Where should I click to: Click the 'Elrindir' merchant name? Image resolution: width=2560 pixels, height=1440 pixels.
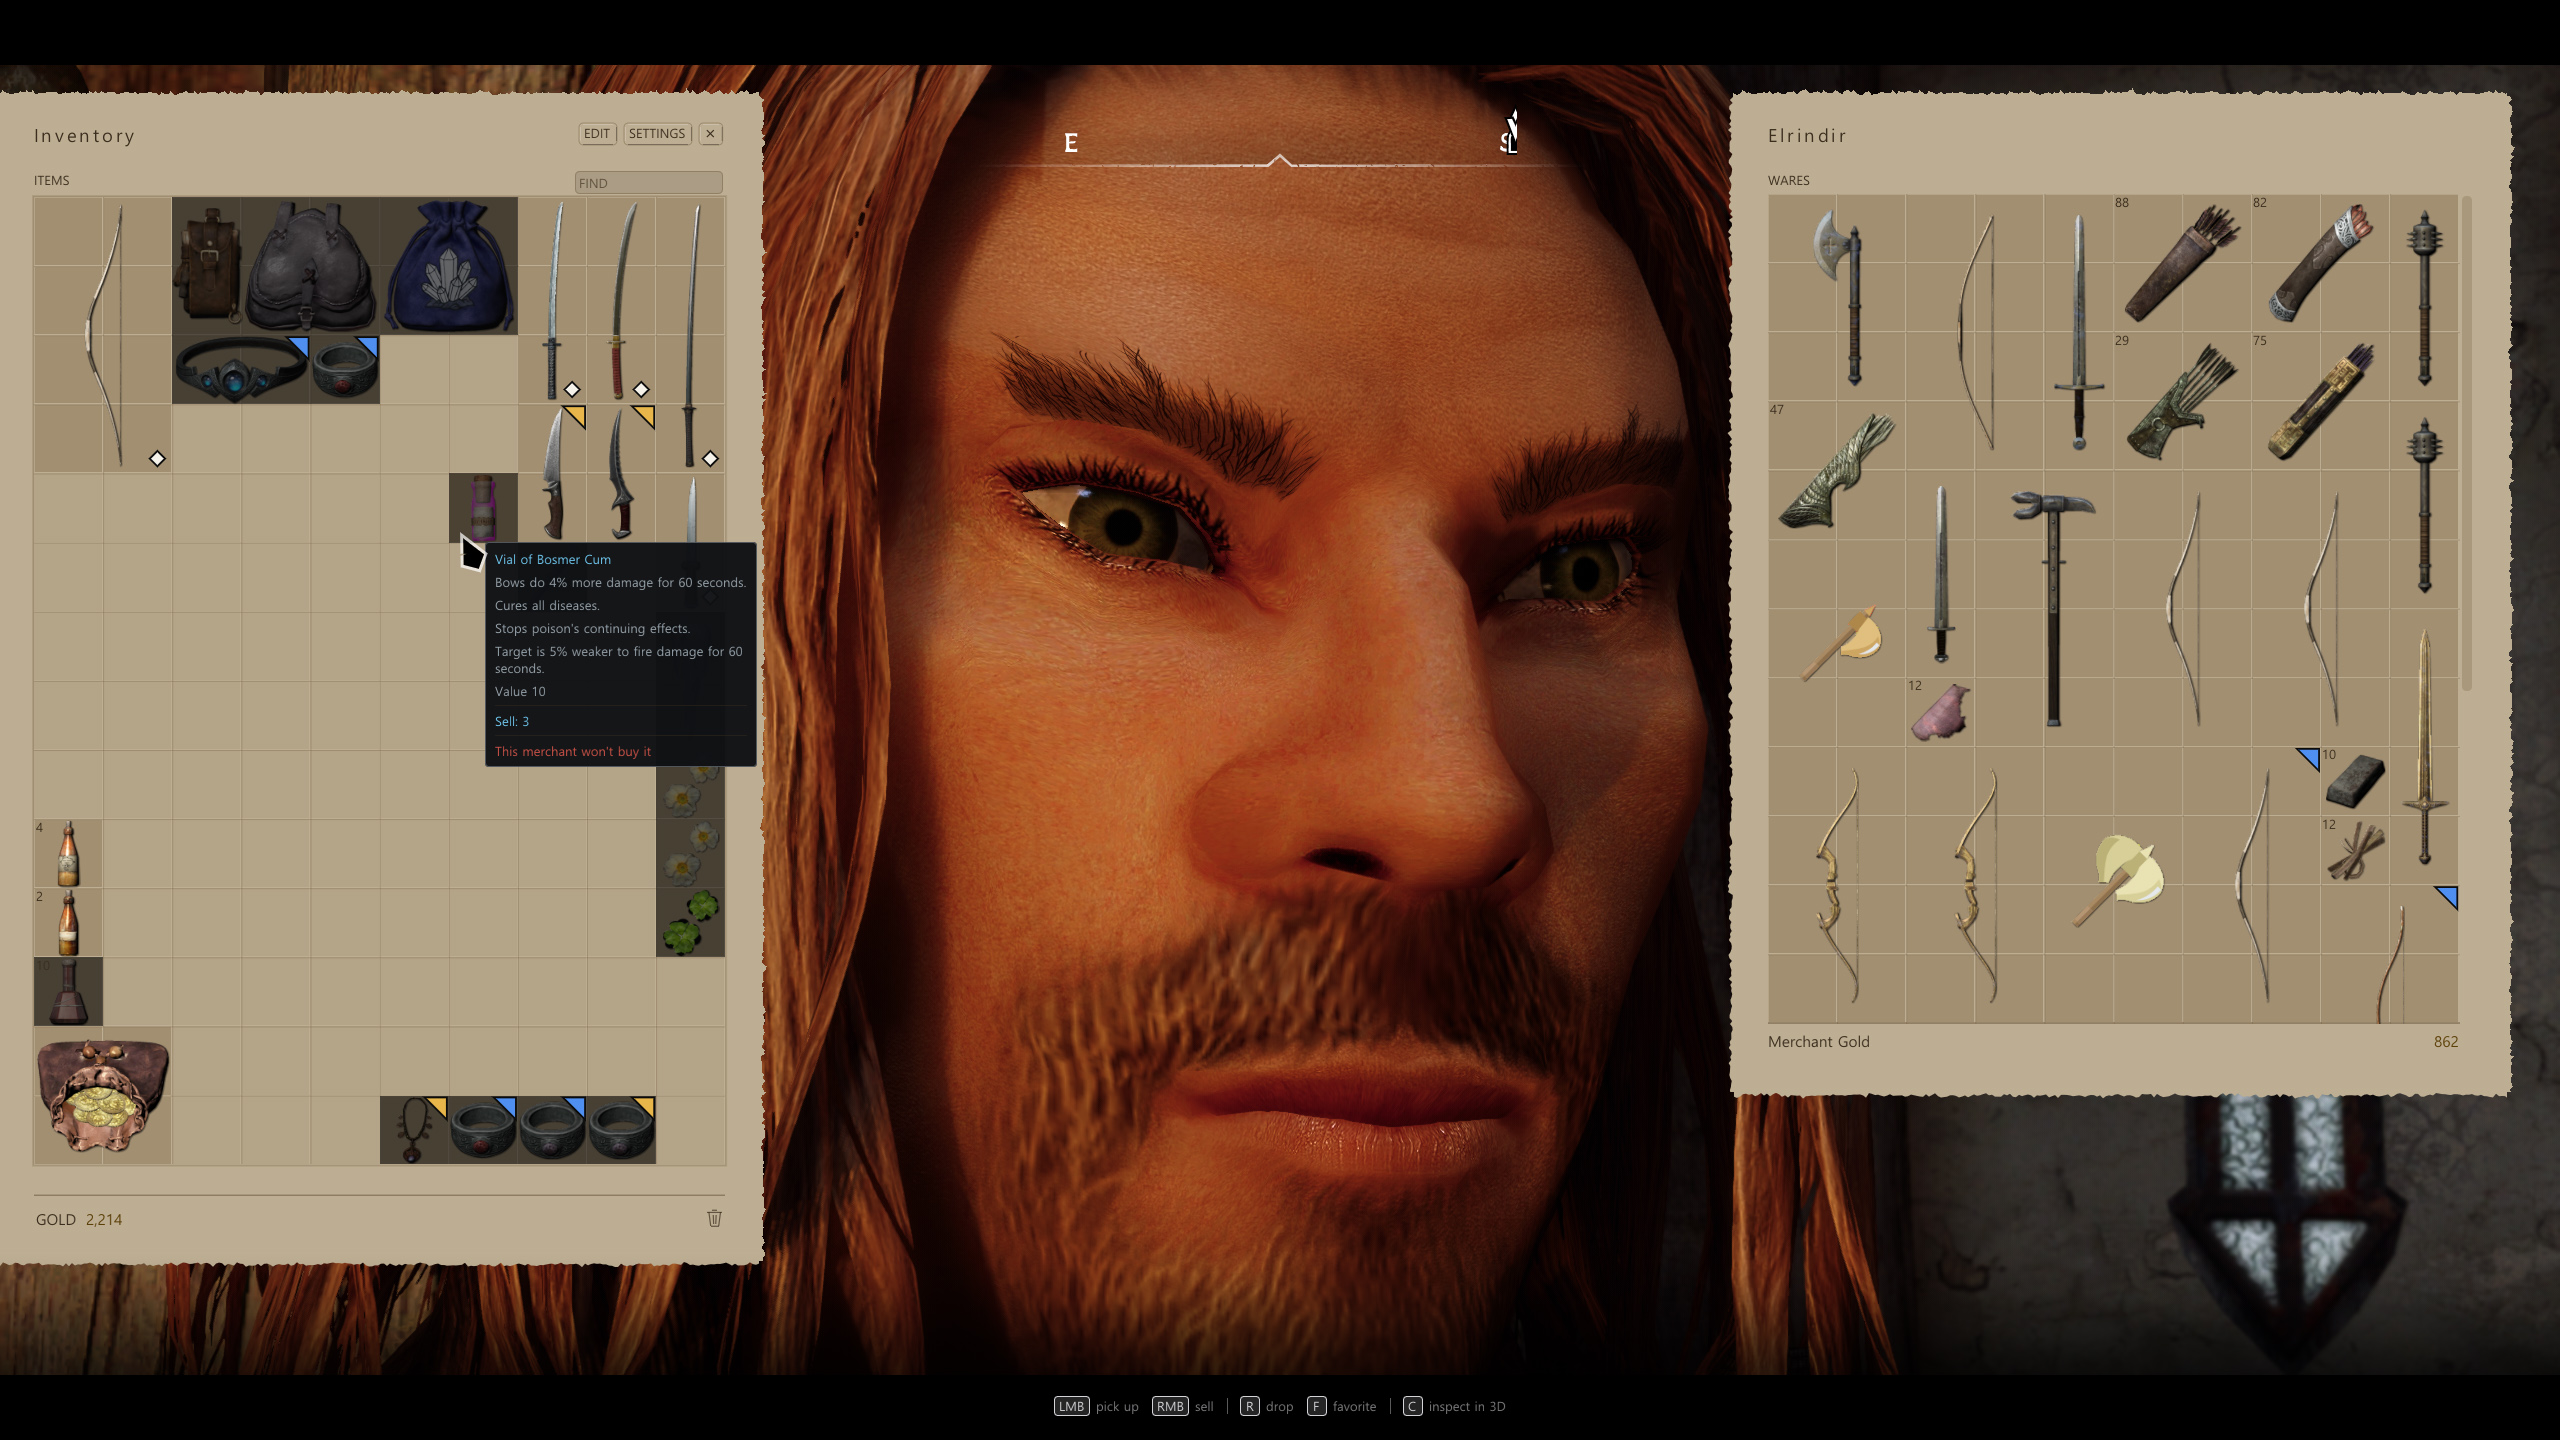pyautogui.click(x=1807, y=136)
